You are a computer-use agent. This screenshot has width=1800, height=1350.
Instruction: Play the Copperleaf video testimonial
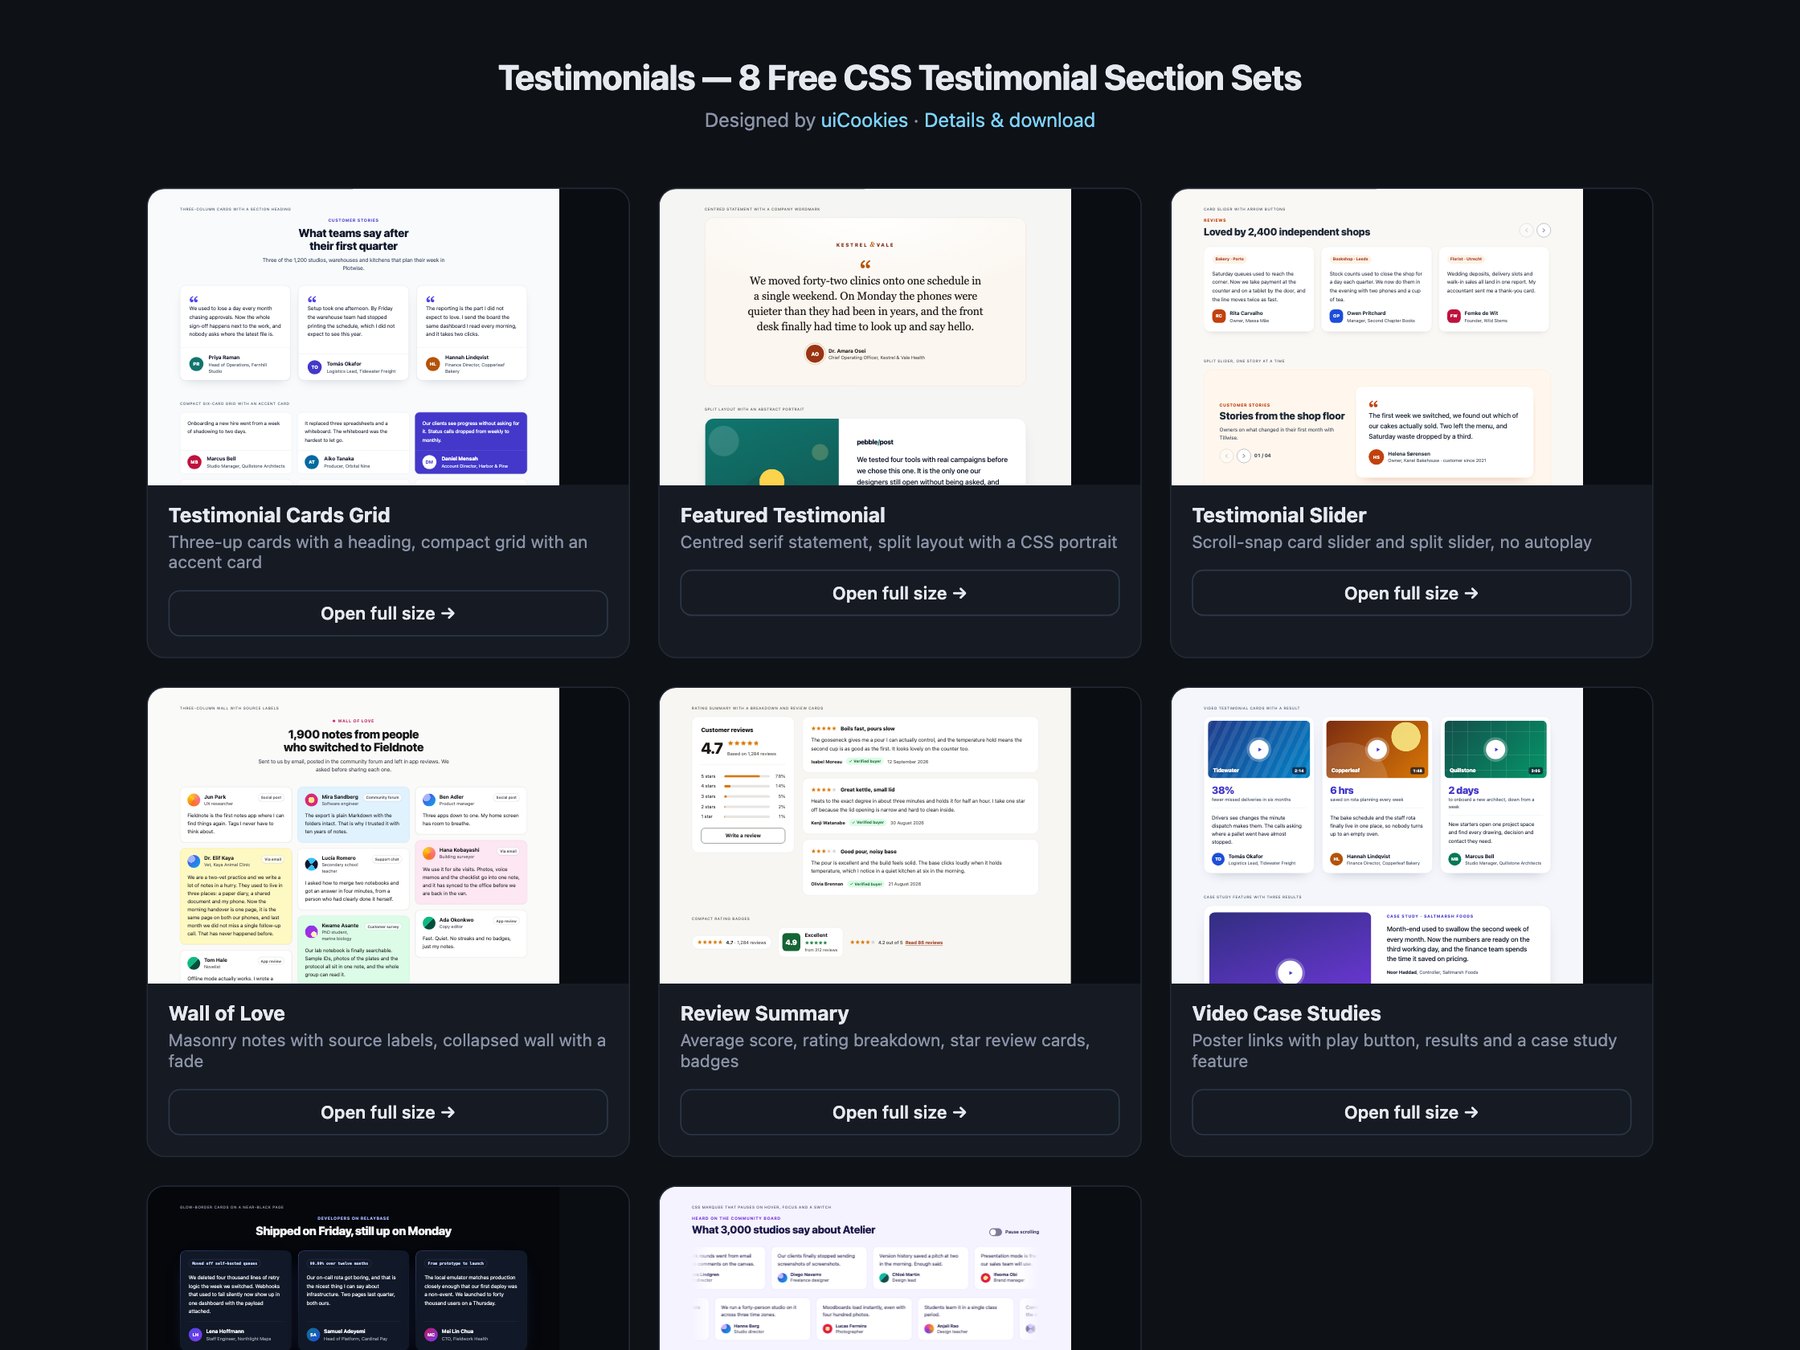pos(1377,748)
